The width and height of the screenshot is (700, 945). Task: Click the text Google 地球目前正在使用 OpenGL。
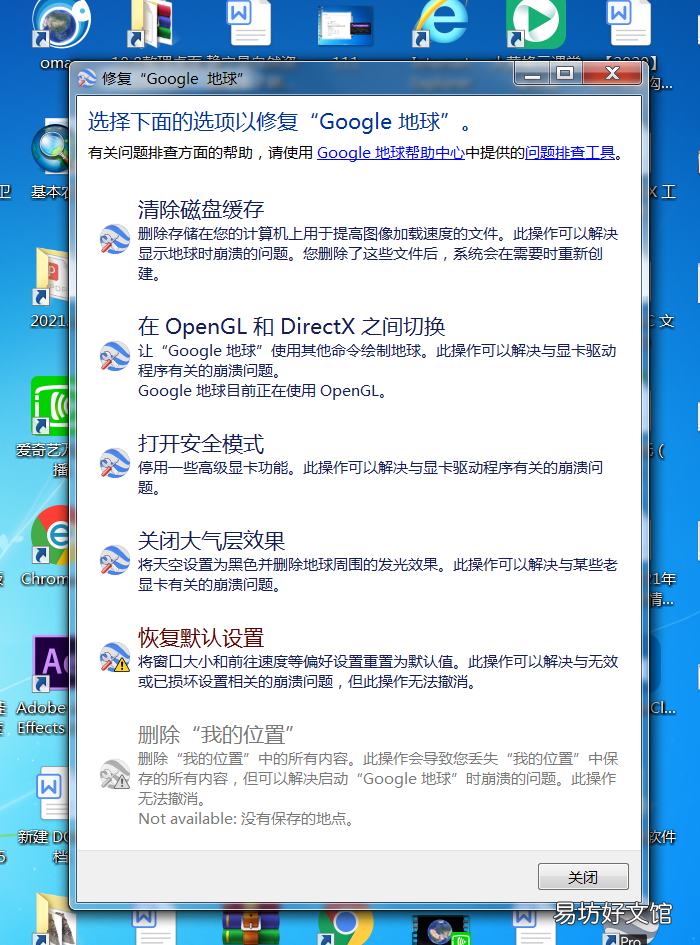coord(262,391)
